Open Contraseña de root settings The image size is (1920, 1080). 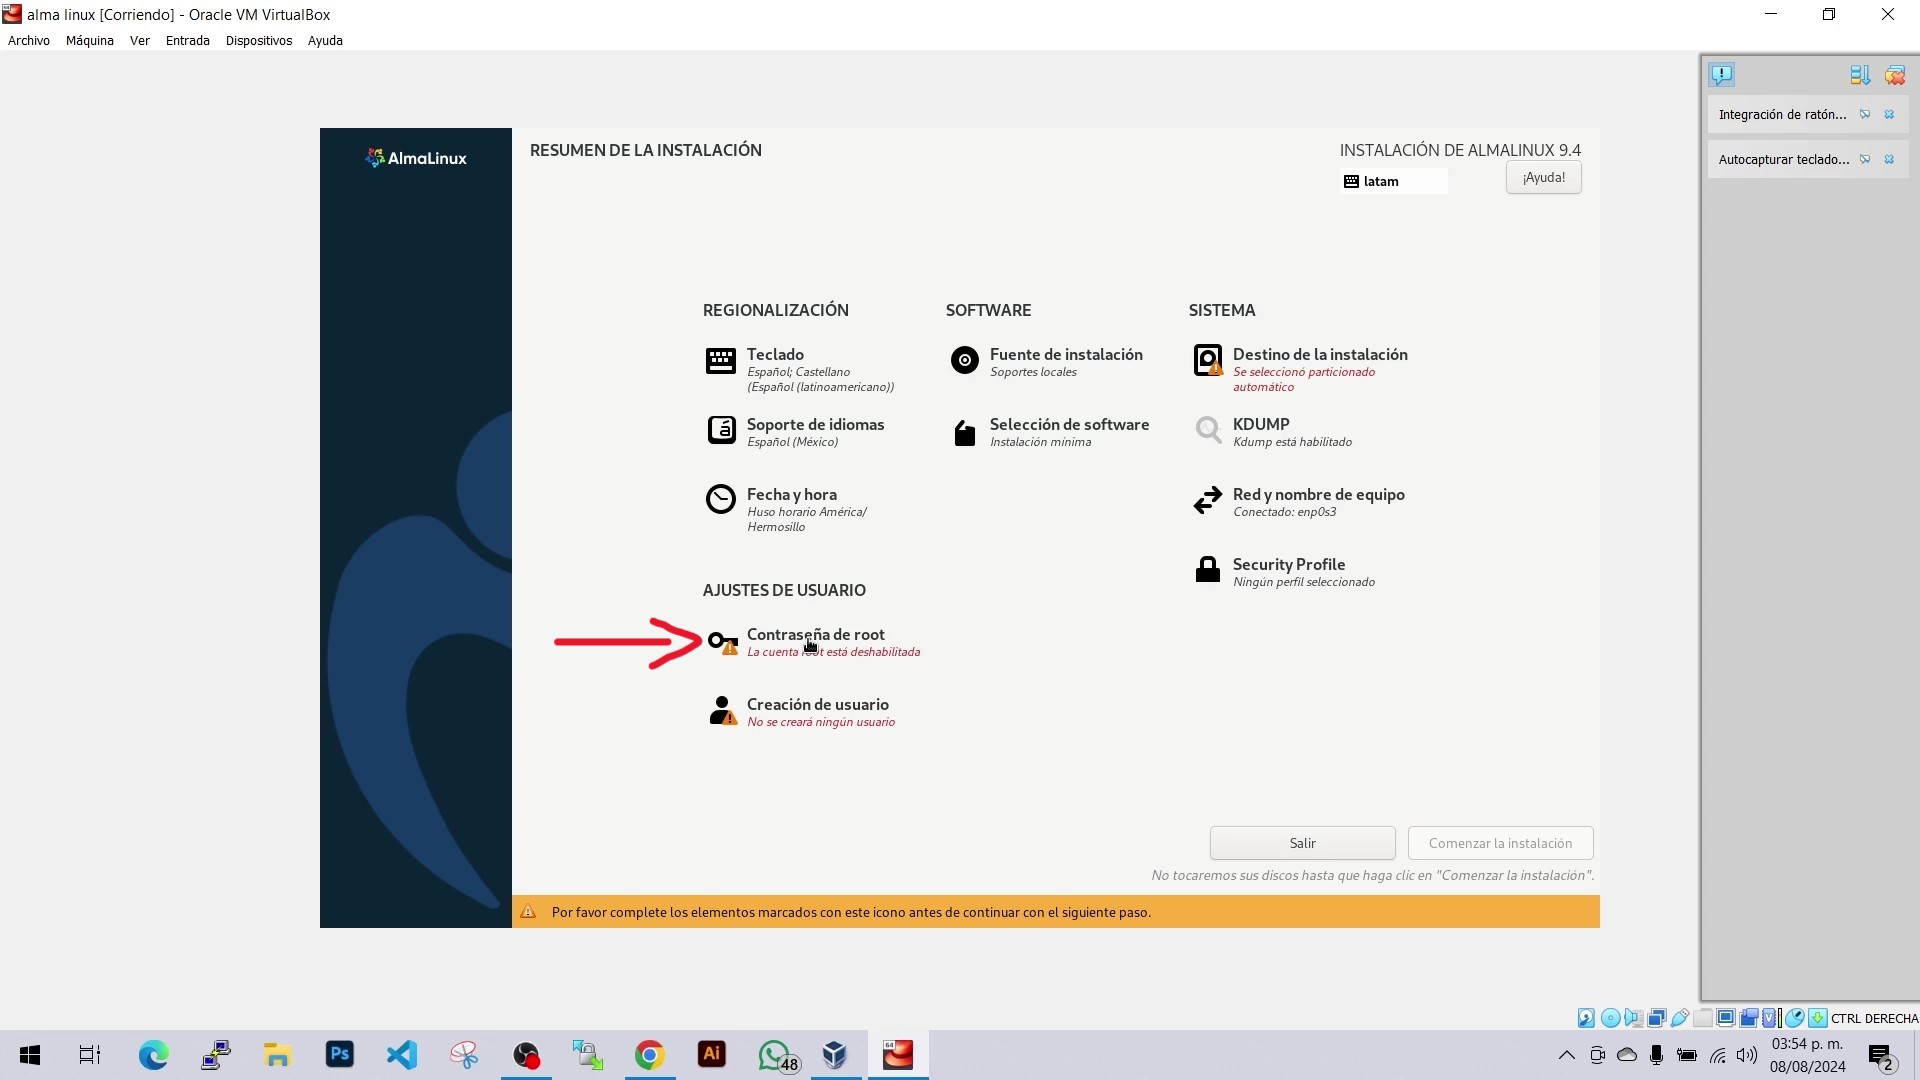coord(814,642)
